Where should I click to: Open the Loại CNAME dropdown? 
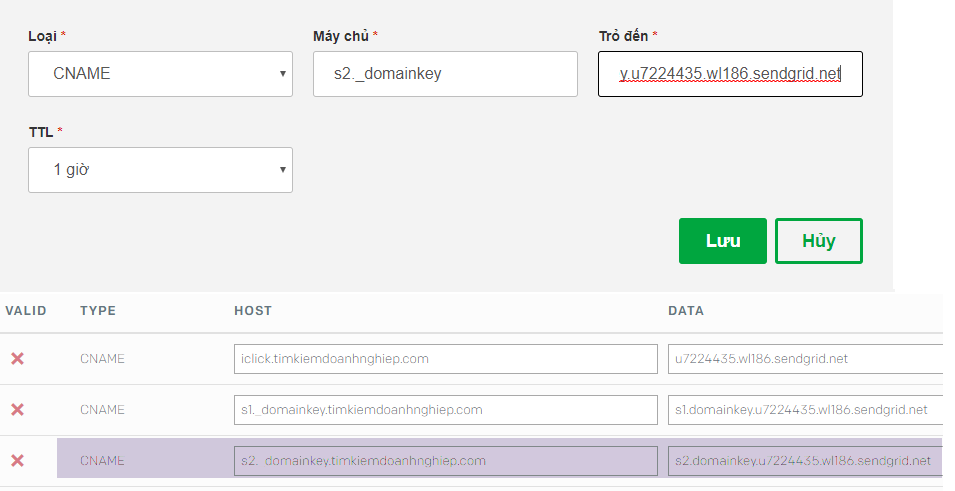click(x=160, y=74)
